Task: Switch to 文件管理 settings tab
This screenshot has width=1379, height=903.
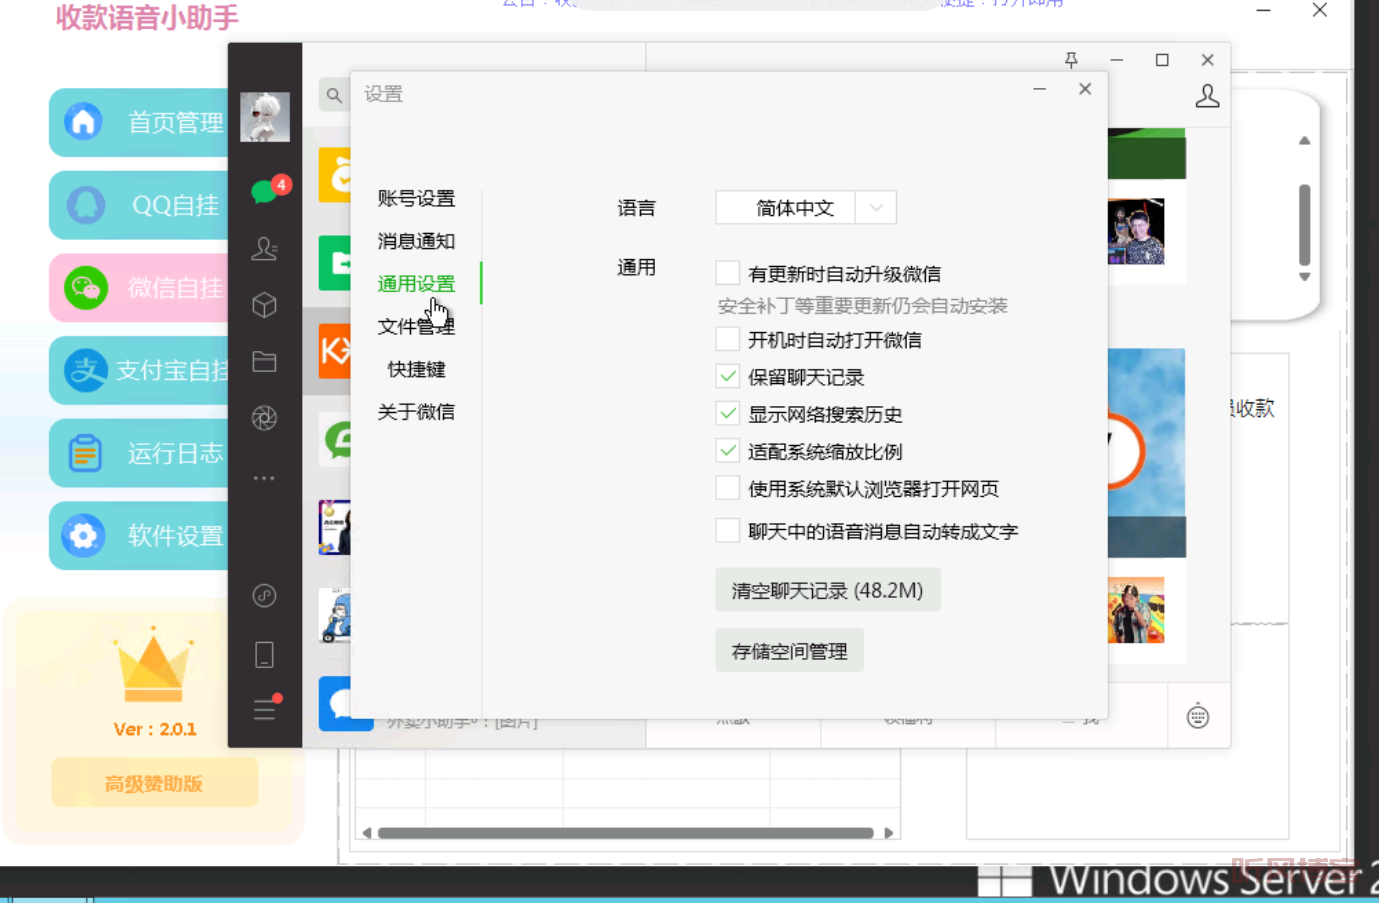Action: tap(416, 326)
